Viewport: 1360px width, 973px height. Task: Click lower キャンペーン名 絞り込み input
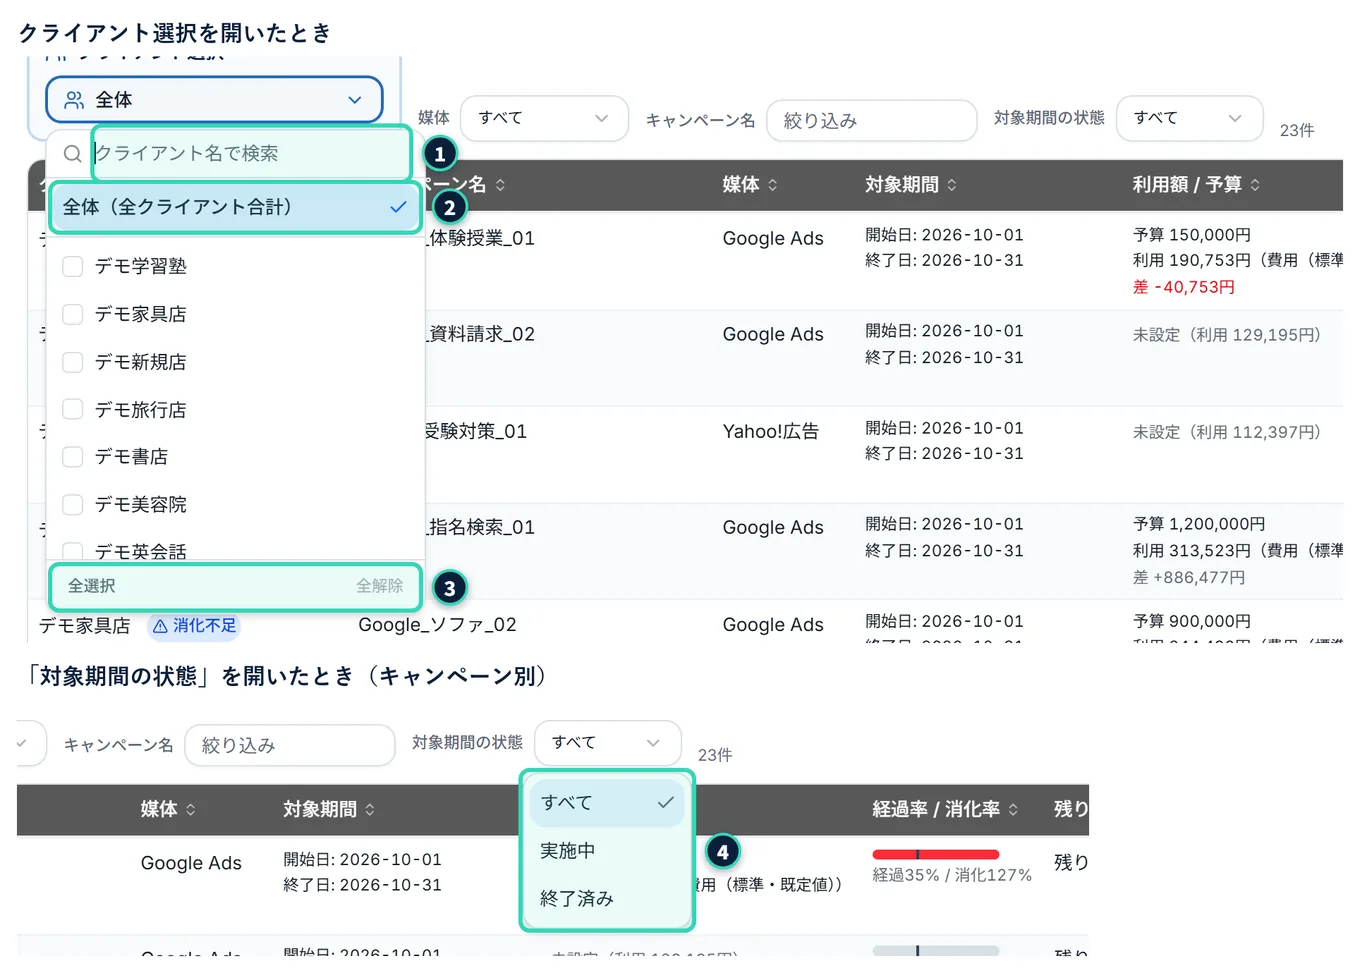[290, 746]
